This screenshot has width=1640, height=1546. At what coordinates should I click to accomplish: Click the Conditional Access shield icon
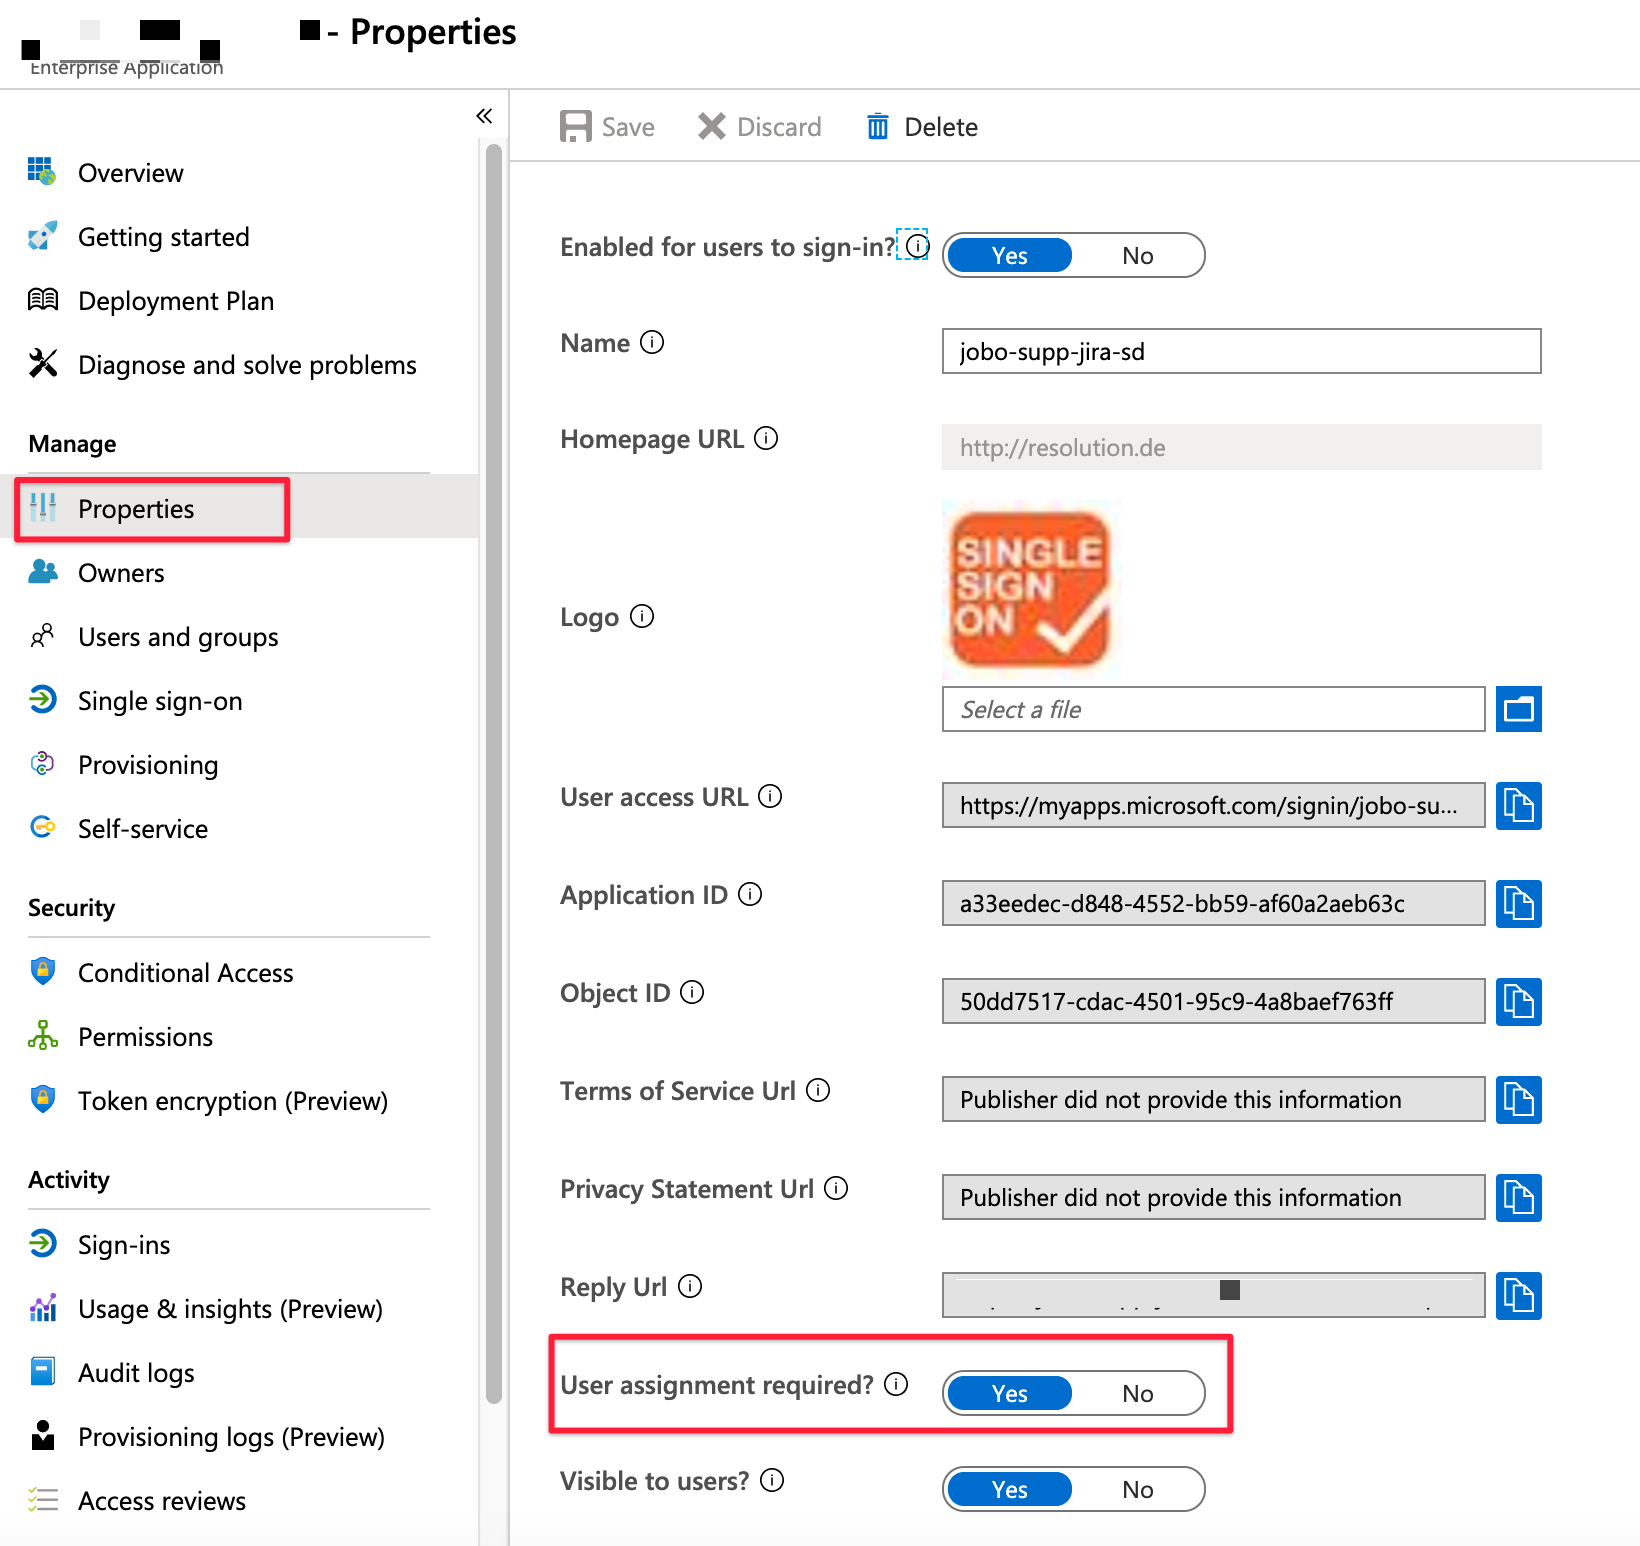click(x=42, y=971)
